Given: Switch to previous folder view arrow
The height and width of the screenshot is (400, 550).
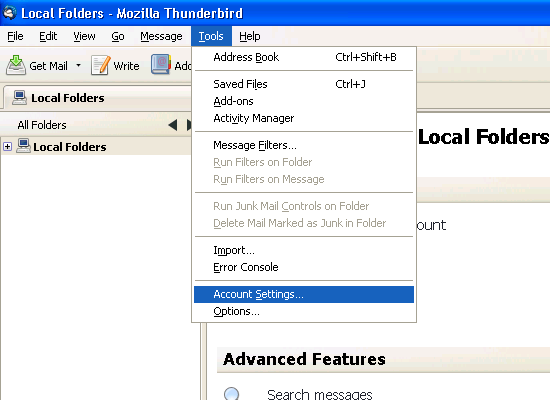Looking at the screenshot, I should coord(173,125).
